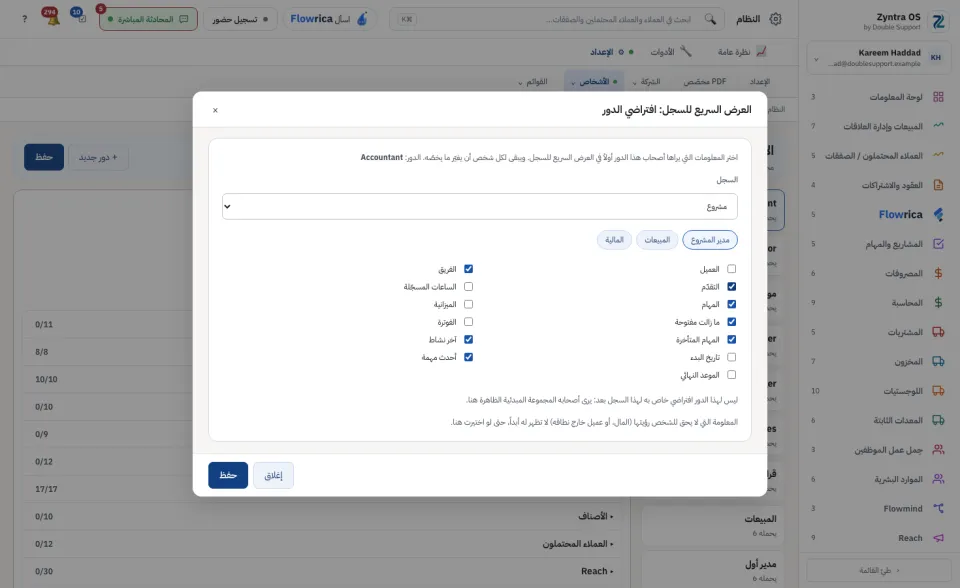Check الموعد النهائي checkbox
960x588 pixels.
pos(732,375)
